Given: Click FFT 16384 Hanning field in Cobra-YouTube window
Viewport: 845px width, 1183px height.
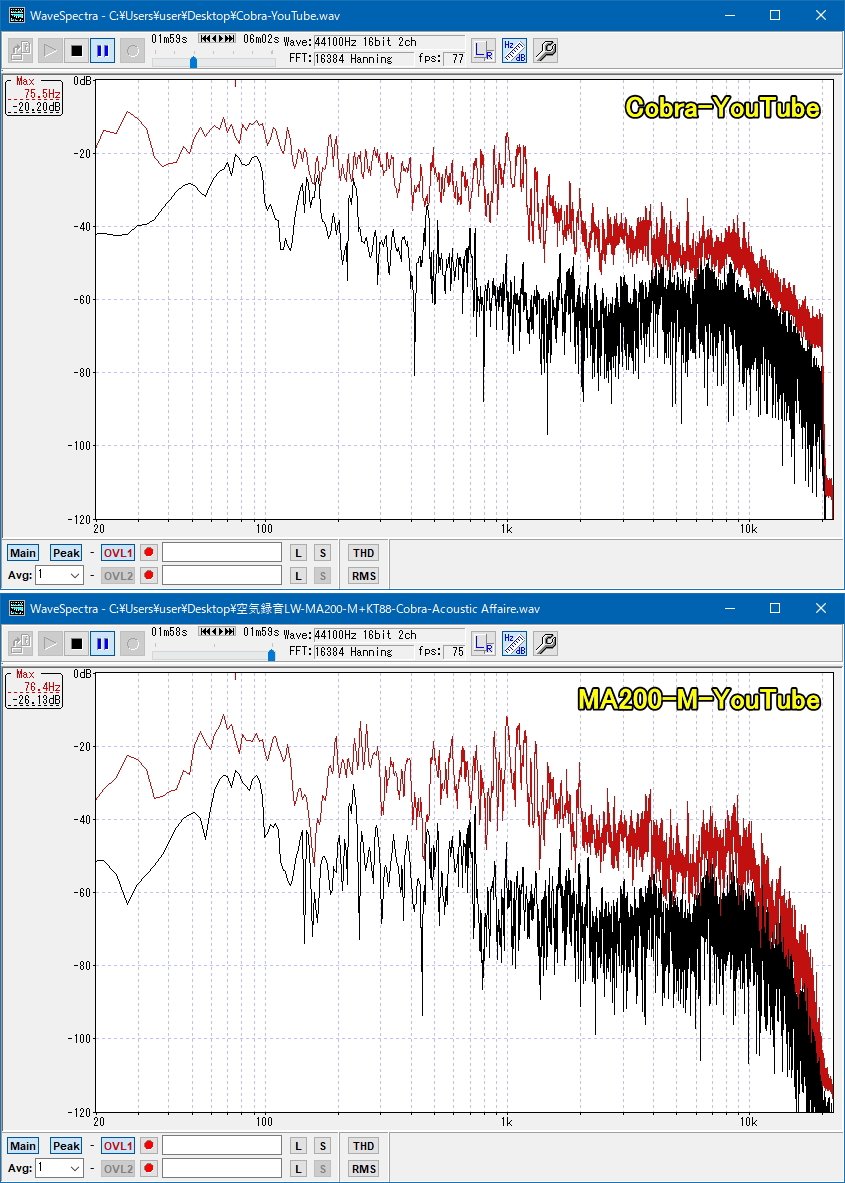Looking at the screenshot, I should tap(364, 58).
